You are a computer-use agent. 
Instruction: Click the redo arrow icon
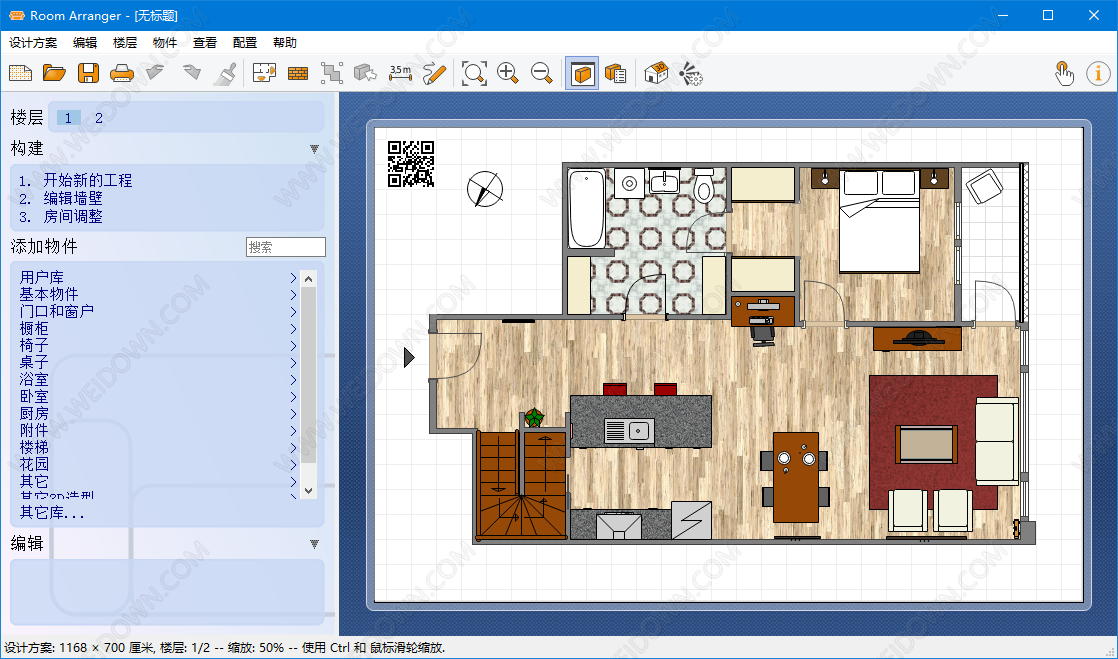pos(190,73)
